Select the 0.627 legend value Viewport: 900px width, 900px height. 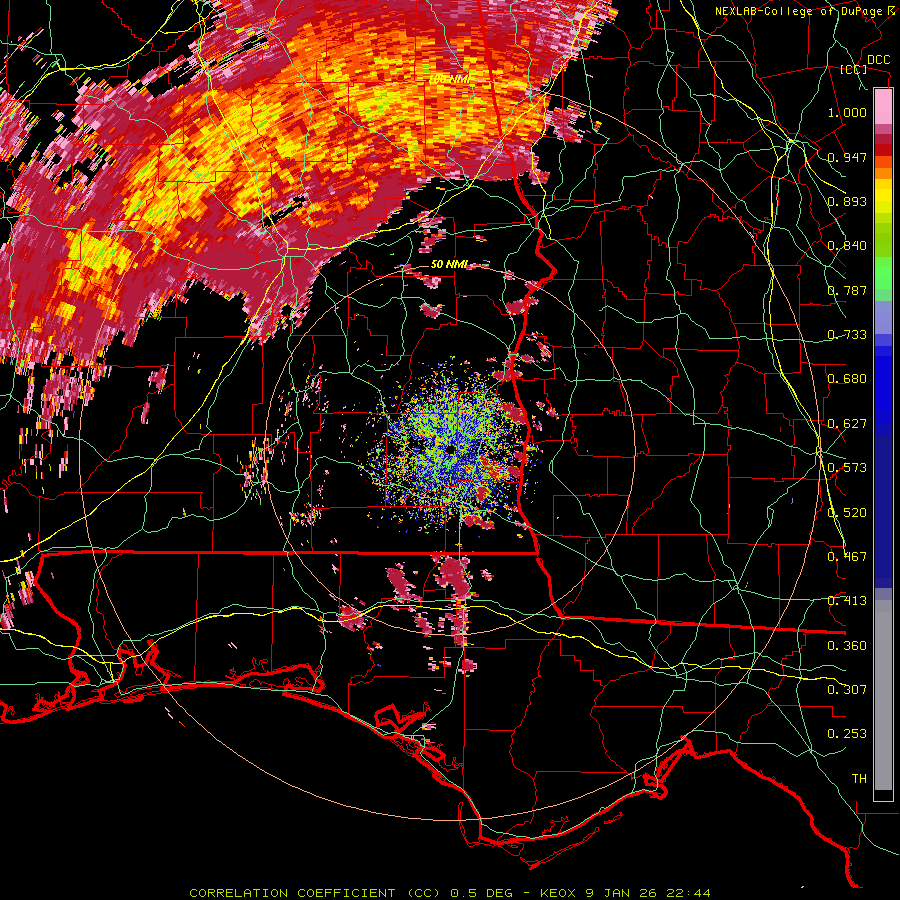point(847,424)
